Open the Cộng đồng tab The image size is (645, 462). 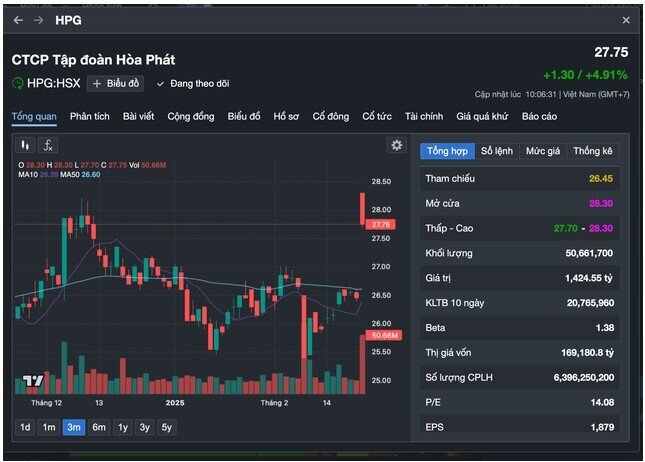coord(191,116)
